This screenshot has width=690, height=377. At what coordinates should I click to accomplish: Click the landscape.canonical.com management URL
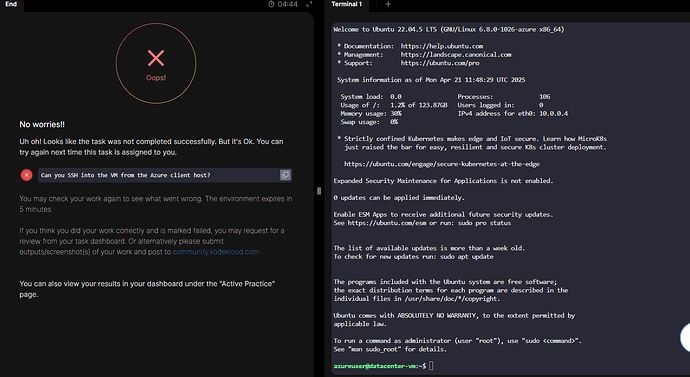[456, 55]
